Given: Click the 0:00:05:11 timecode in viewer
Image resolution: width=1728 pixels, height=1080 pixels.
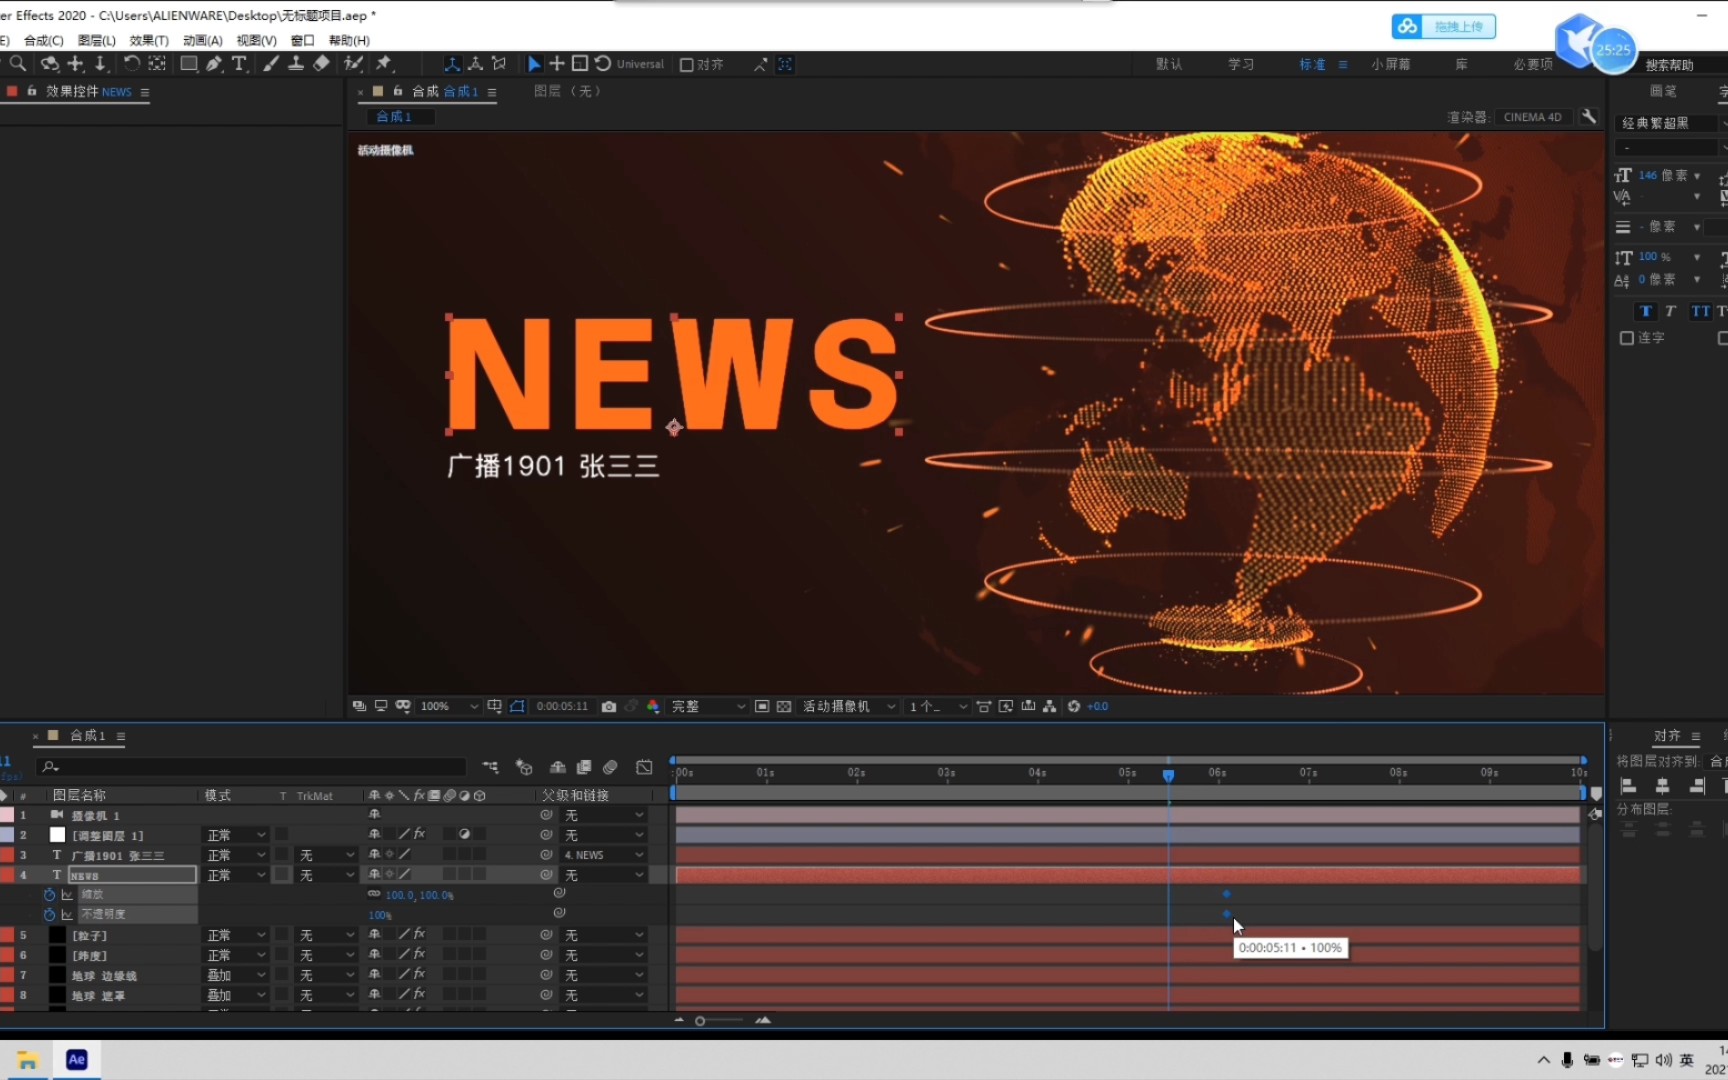Looking at the screenshot, I should [562, 706].
